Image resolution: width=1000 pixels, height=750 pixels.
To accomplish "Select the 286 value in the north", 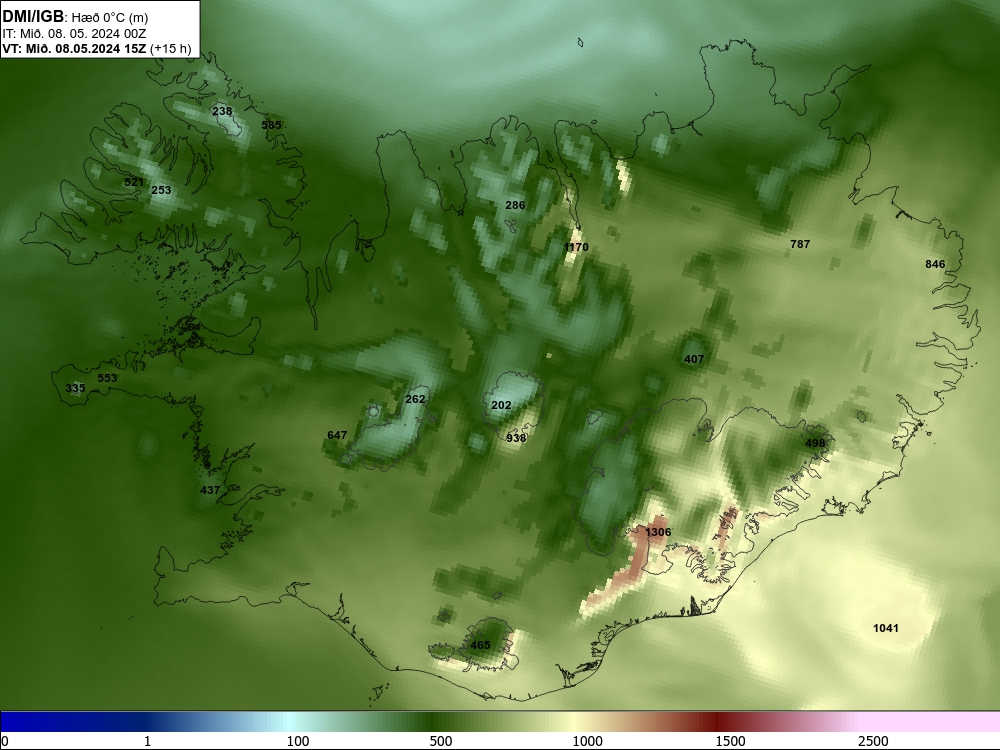I will point(515,205).
